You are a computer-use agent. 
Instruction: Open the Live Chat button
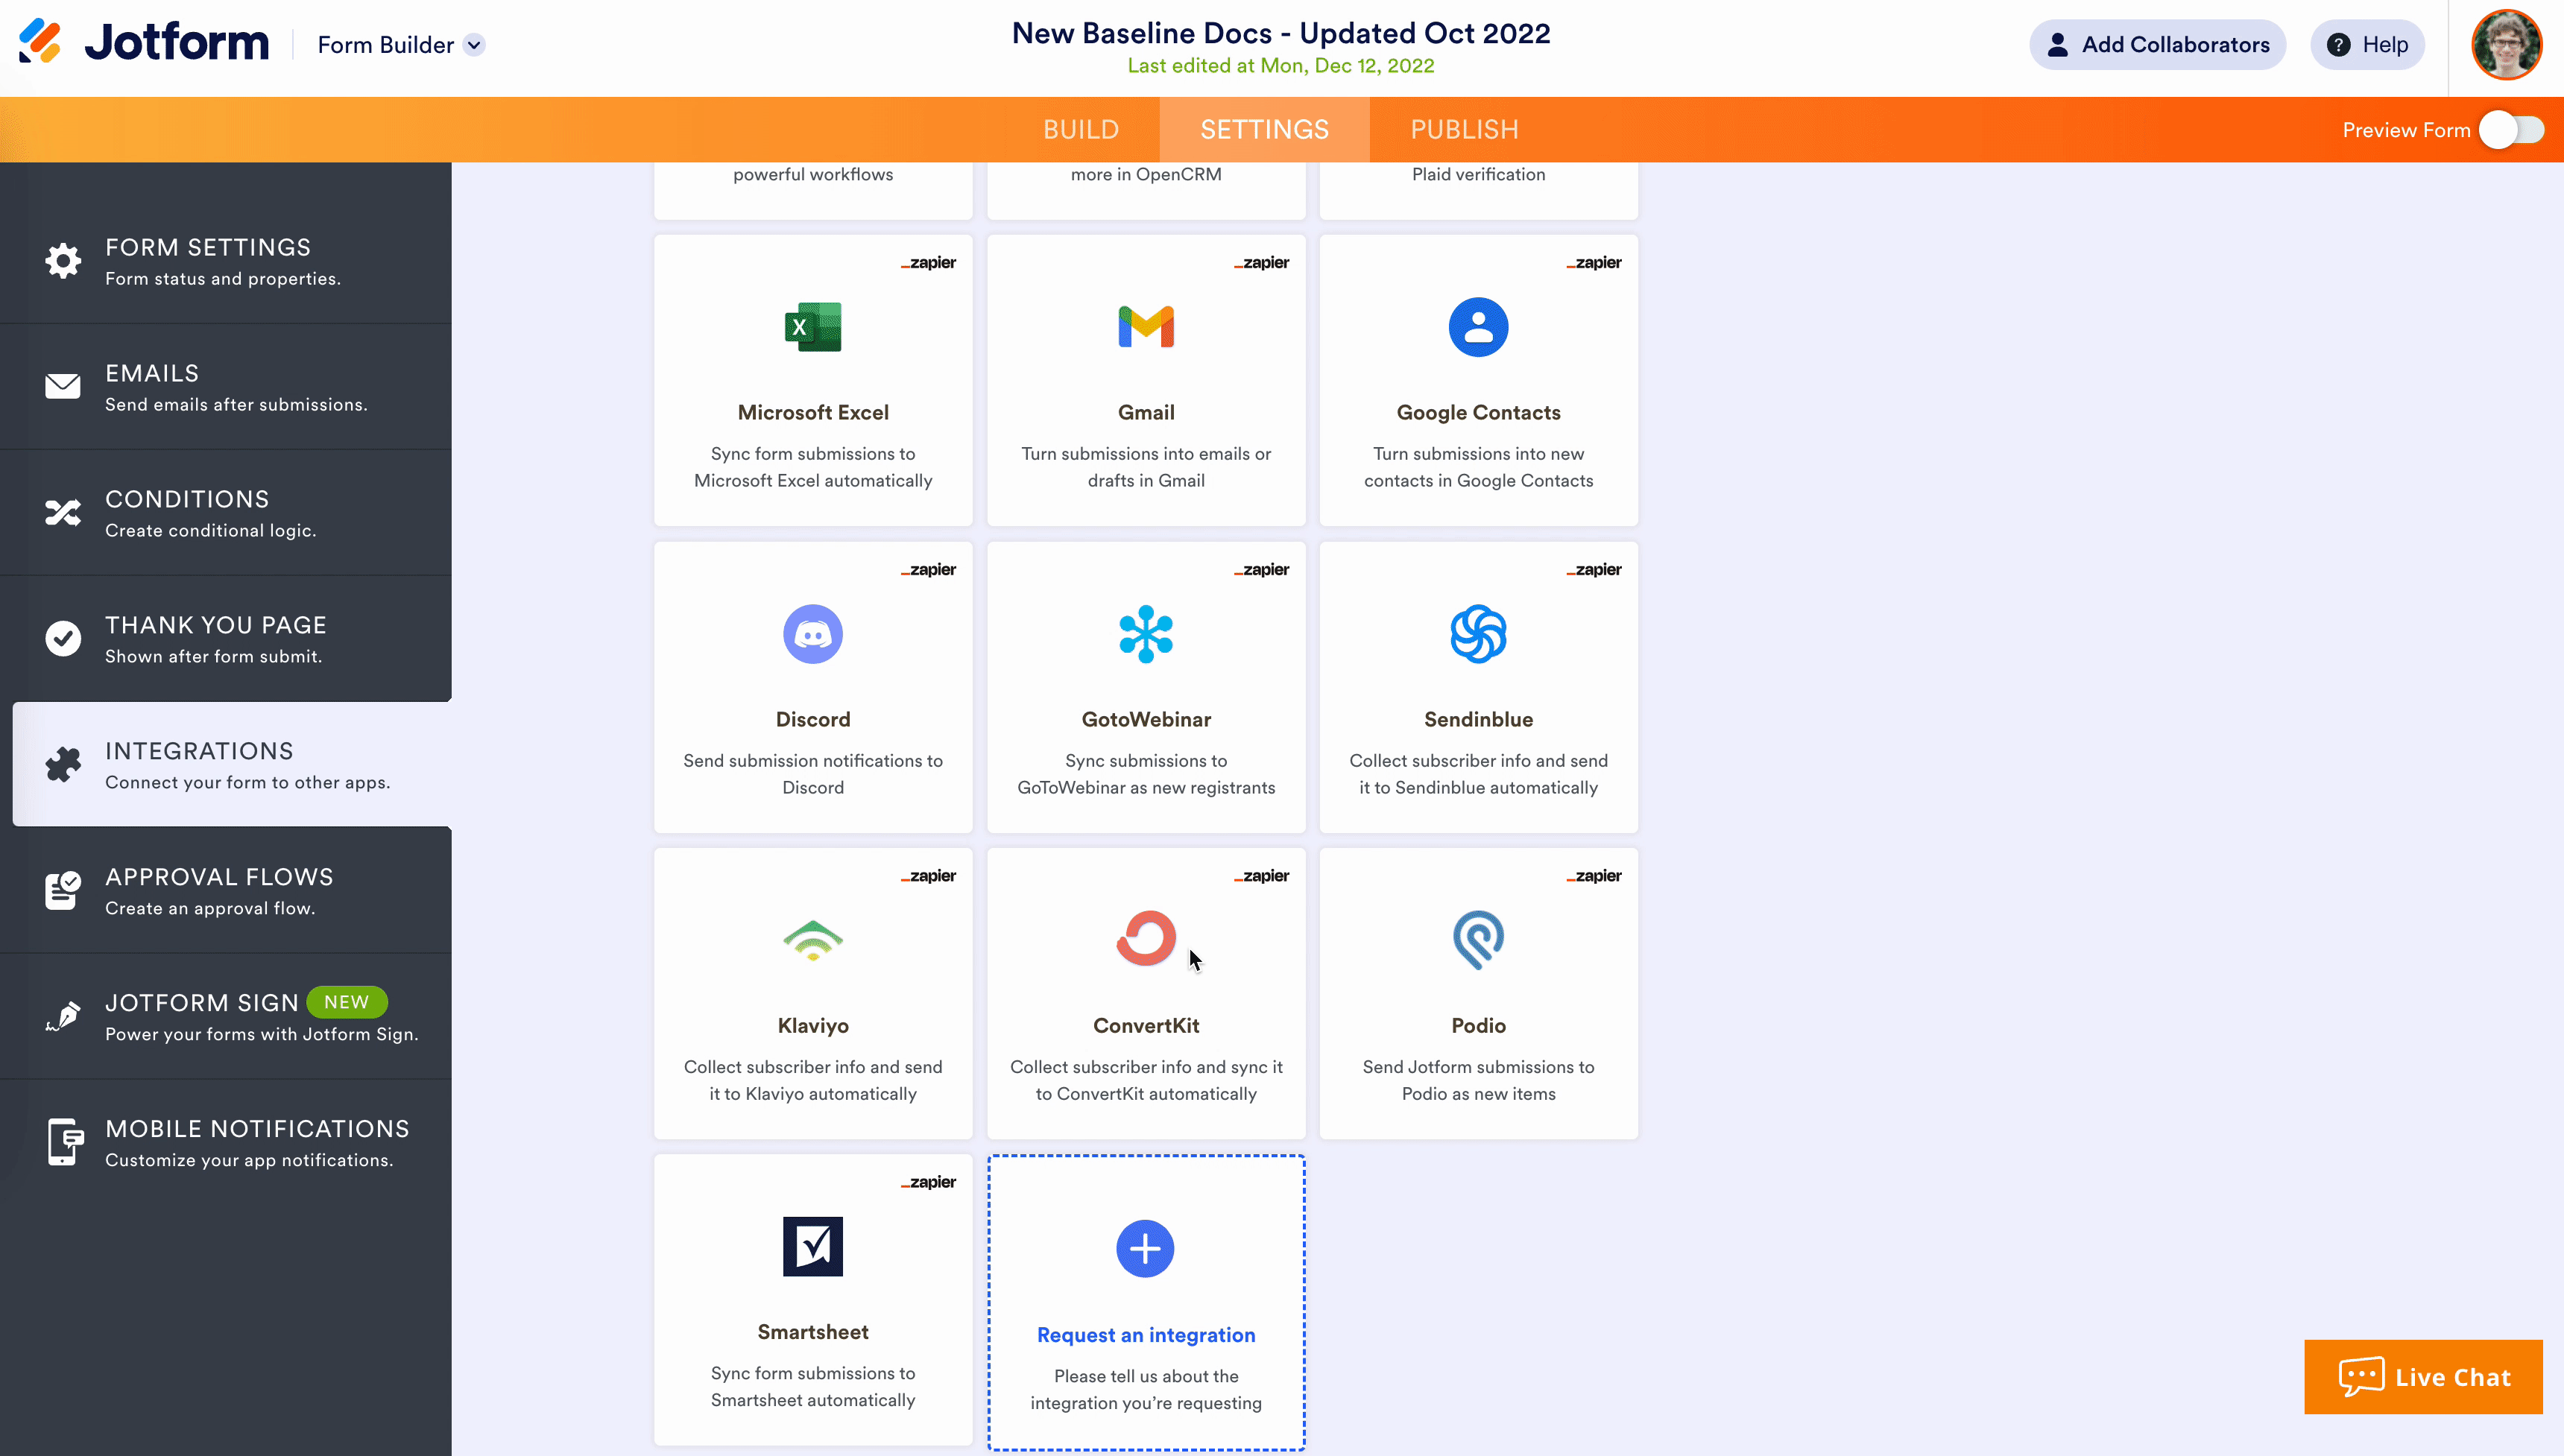pos(2423,1377)
